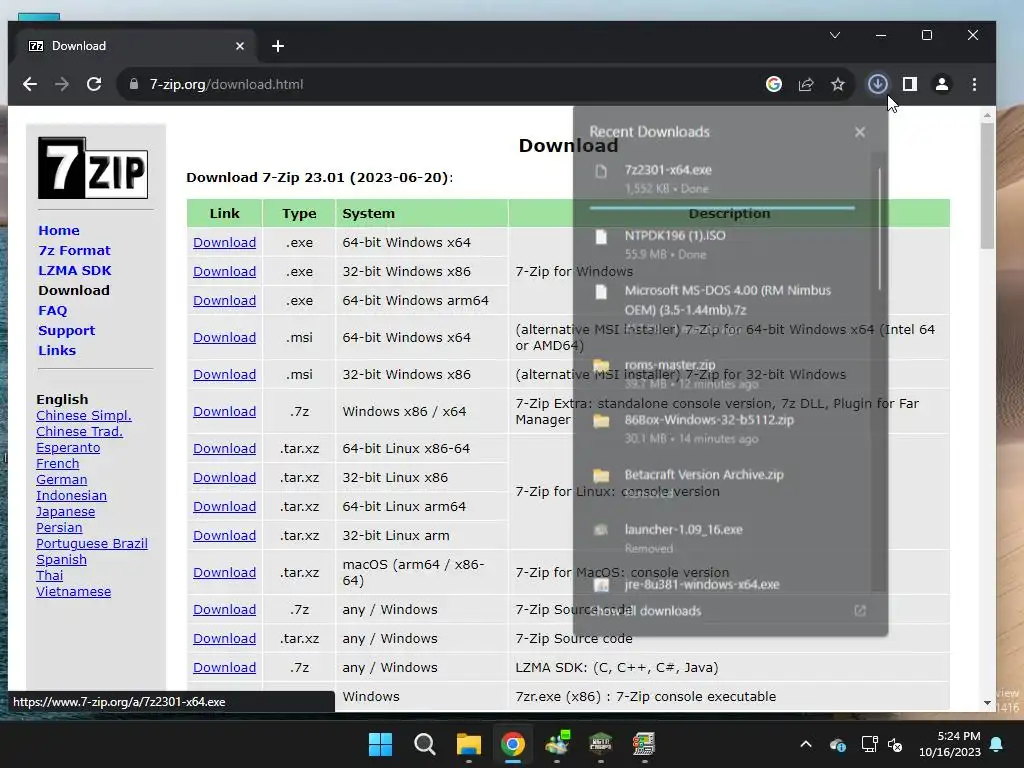Click the 7-Zip logo

93,168
